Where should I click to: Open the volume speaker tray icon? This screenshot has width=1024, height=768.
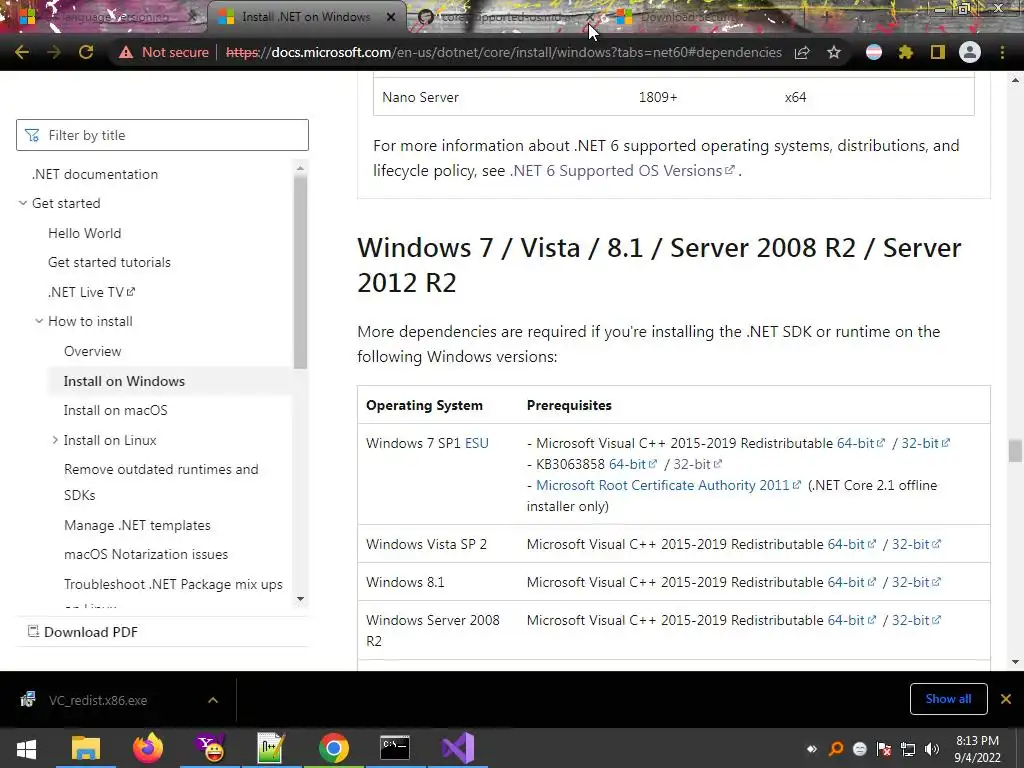pyautogui.click(x=932, y=749)
